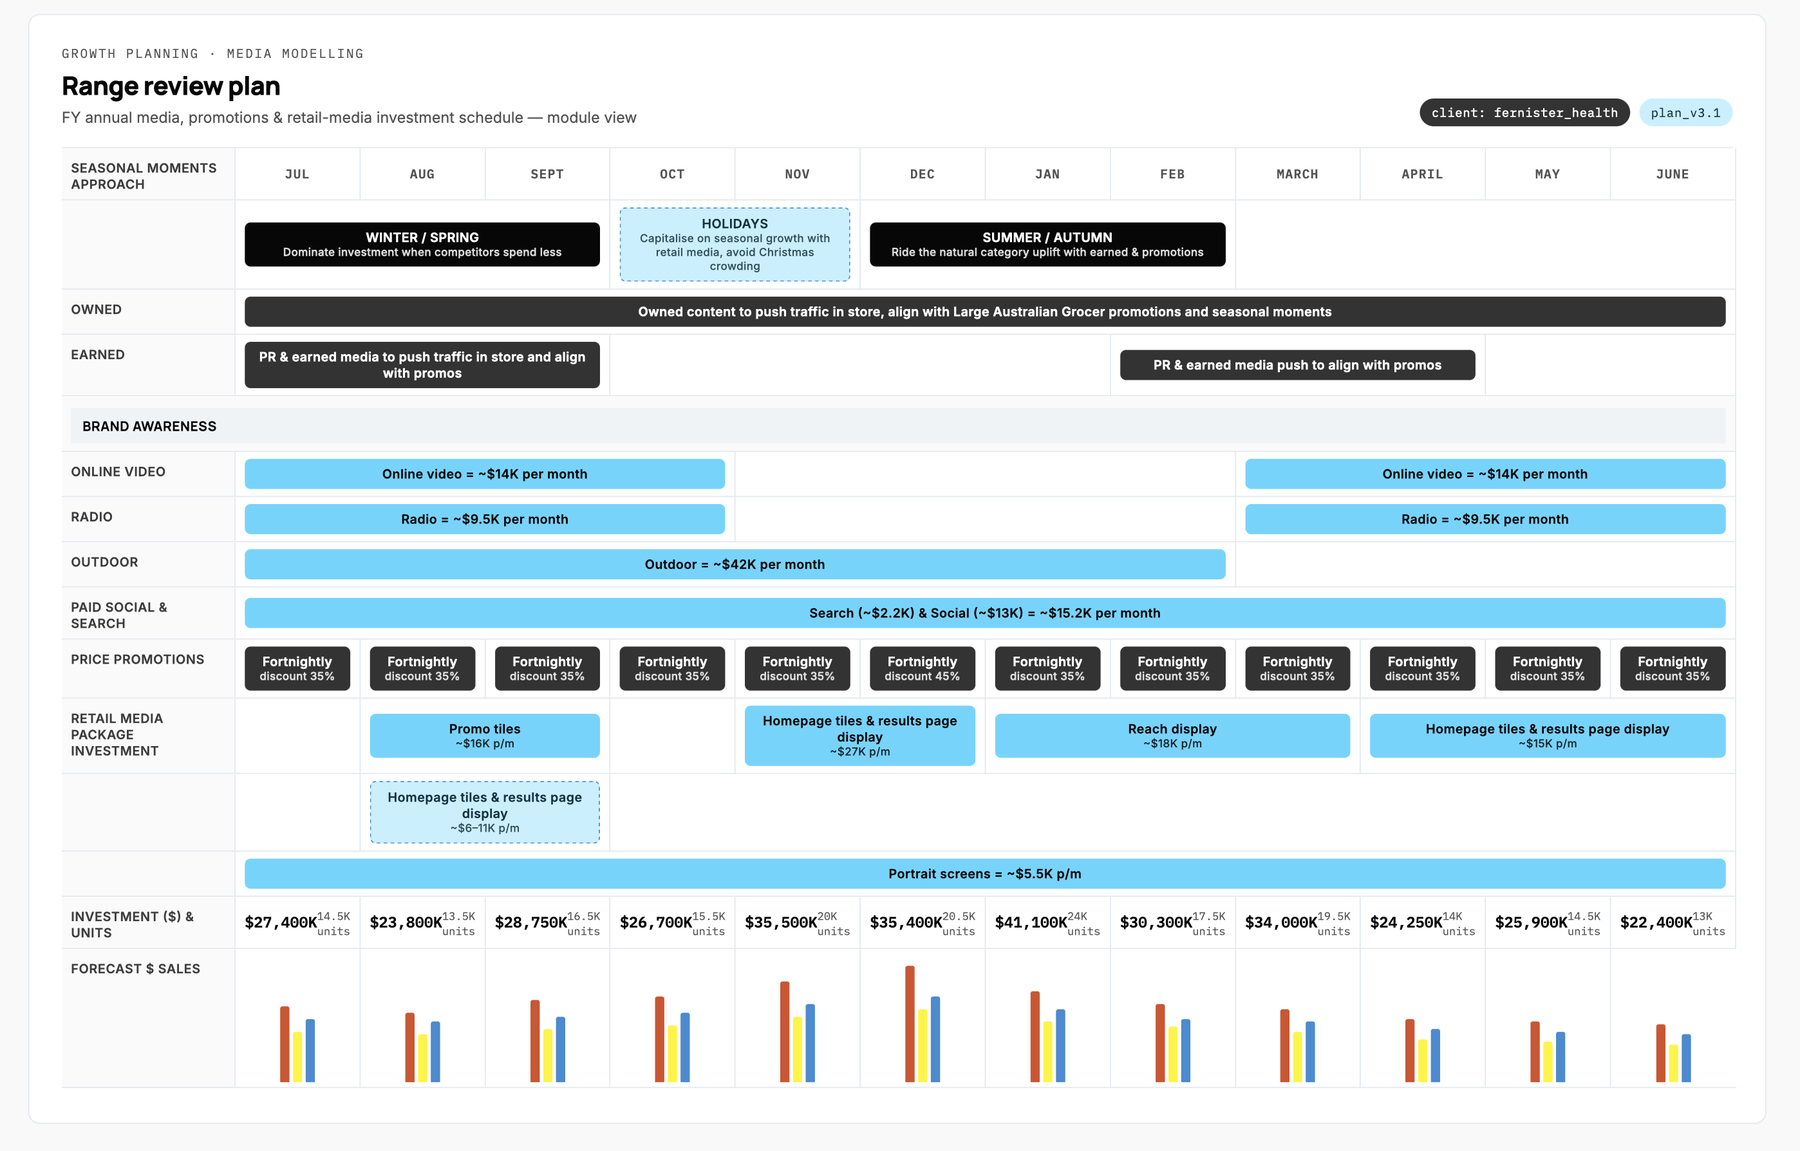Select the SUMMER / AUTUMN seasonal block
Image resolution: width=1800 pixels, height=1151 pixels.
point(1047,244)
